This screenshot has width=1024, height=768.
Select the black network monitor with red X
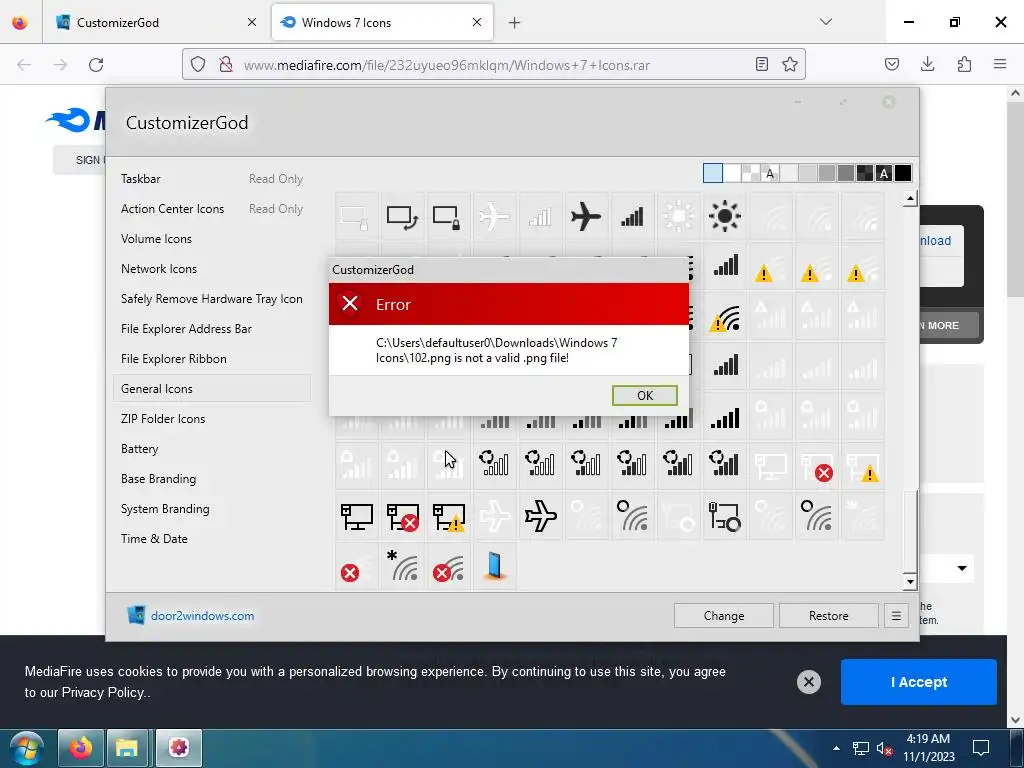402,517
